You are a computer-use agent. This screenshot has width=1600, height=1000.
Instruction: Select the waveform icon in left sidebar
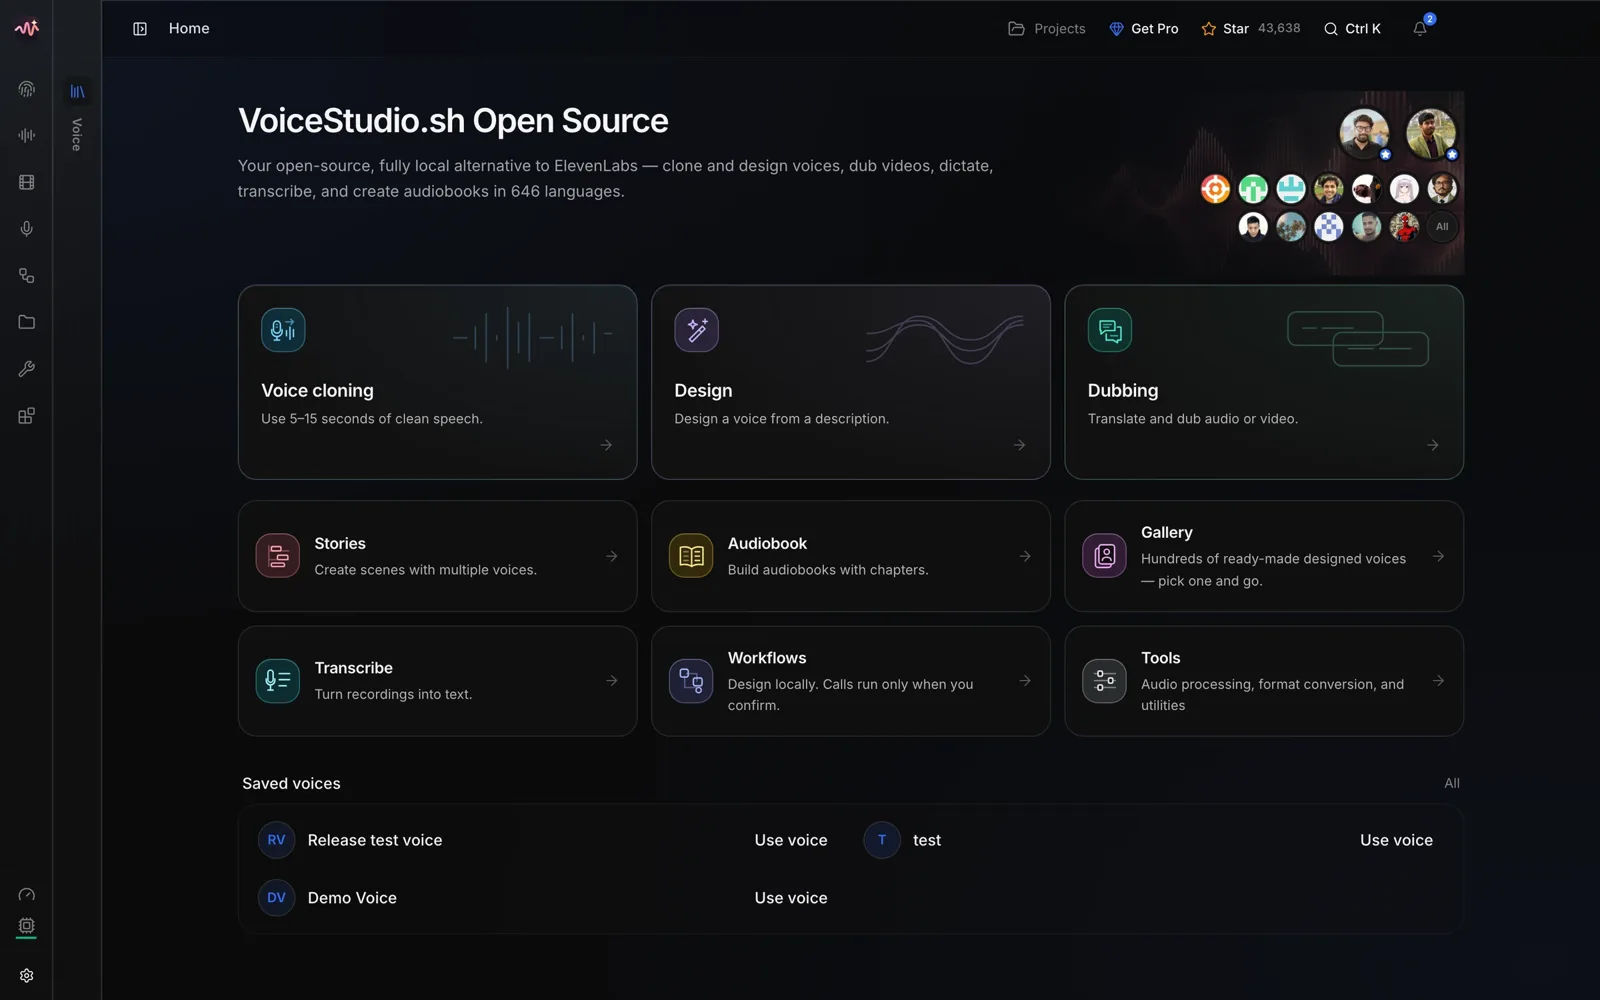27,135
